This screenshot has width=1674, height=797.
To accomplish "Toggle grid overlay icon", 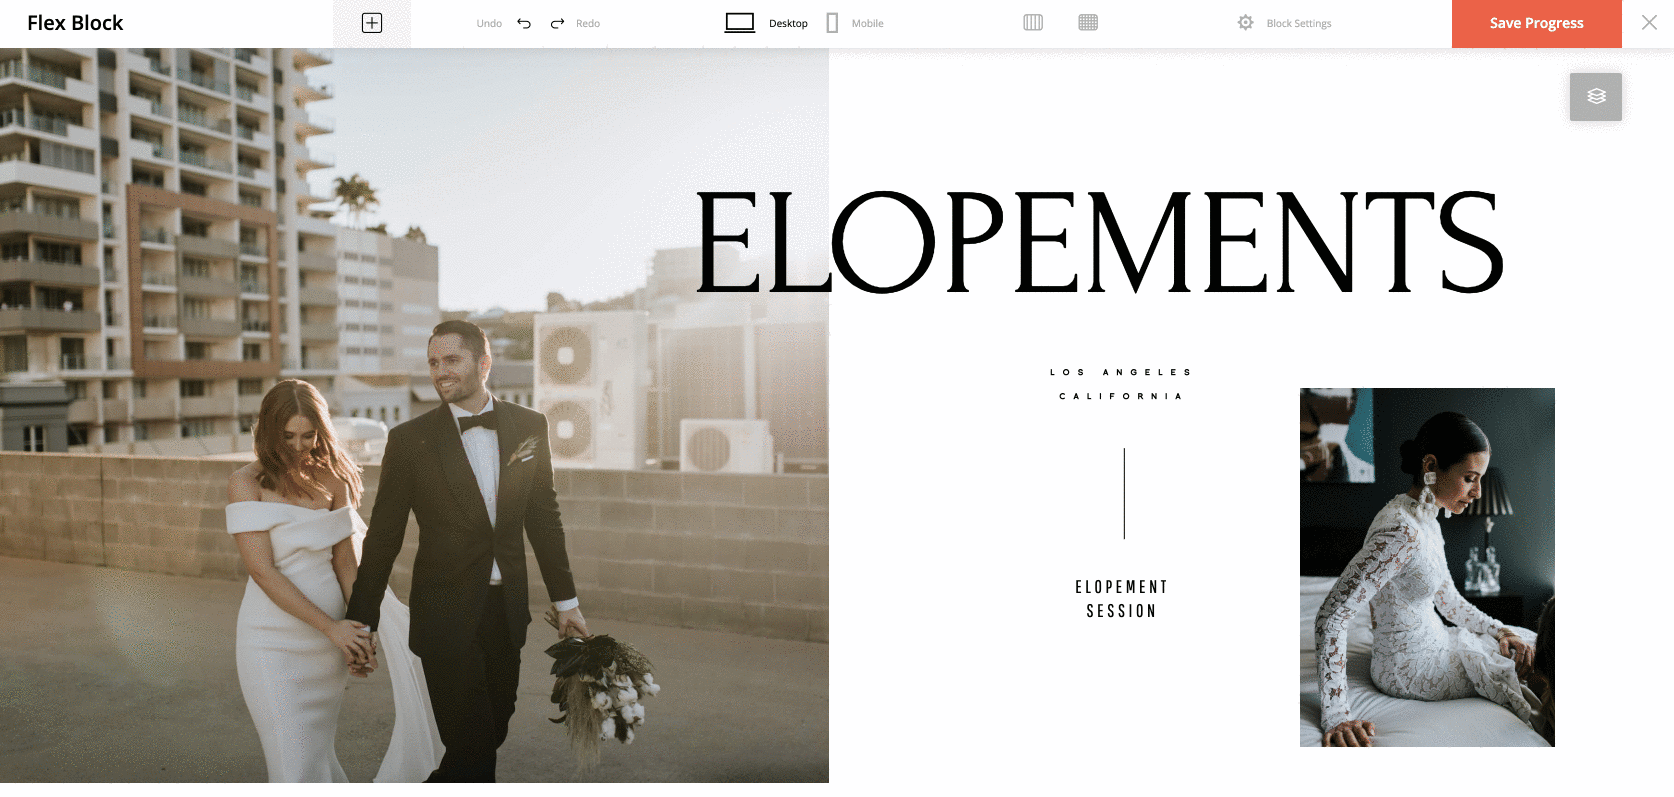I will [x=1088, y=22].
